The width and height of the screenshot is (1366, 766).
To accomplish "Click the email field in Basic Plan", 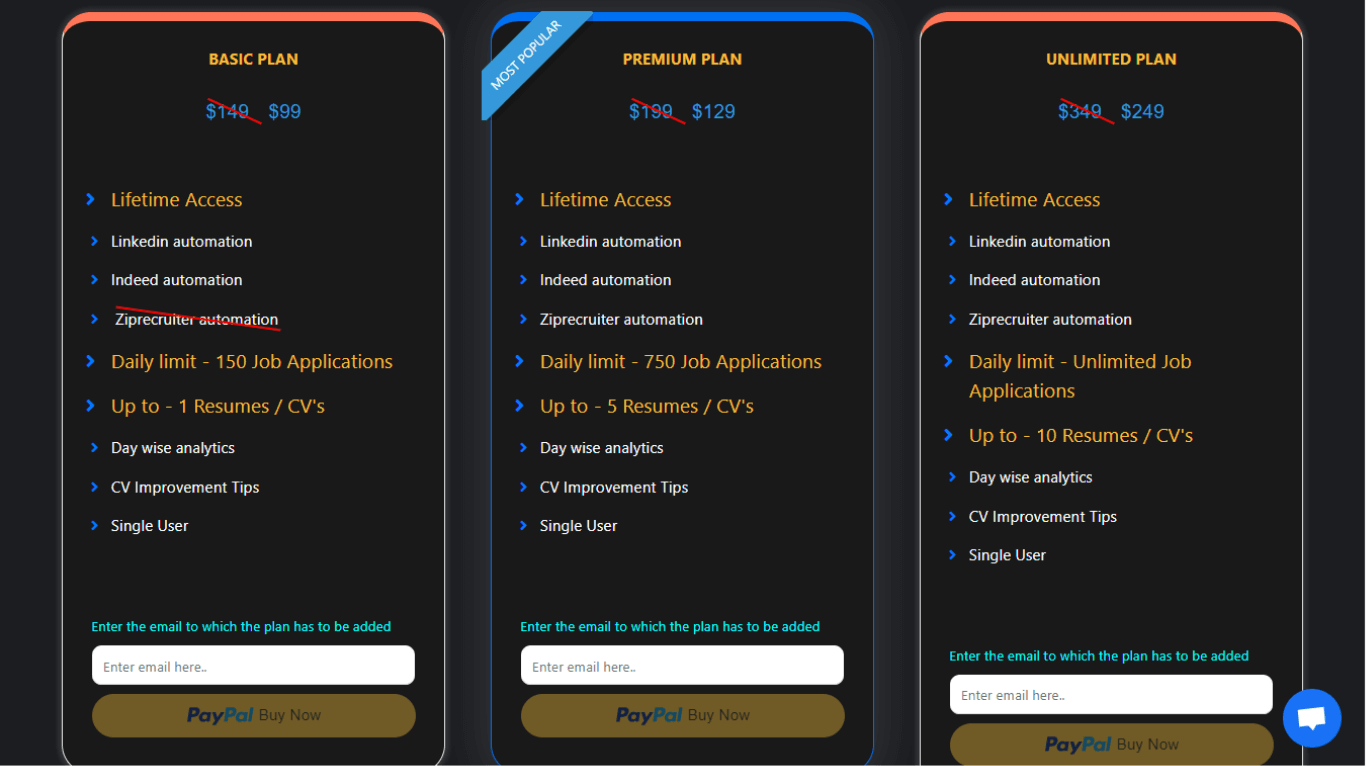I will tap(253, 666).
